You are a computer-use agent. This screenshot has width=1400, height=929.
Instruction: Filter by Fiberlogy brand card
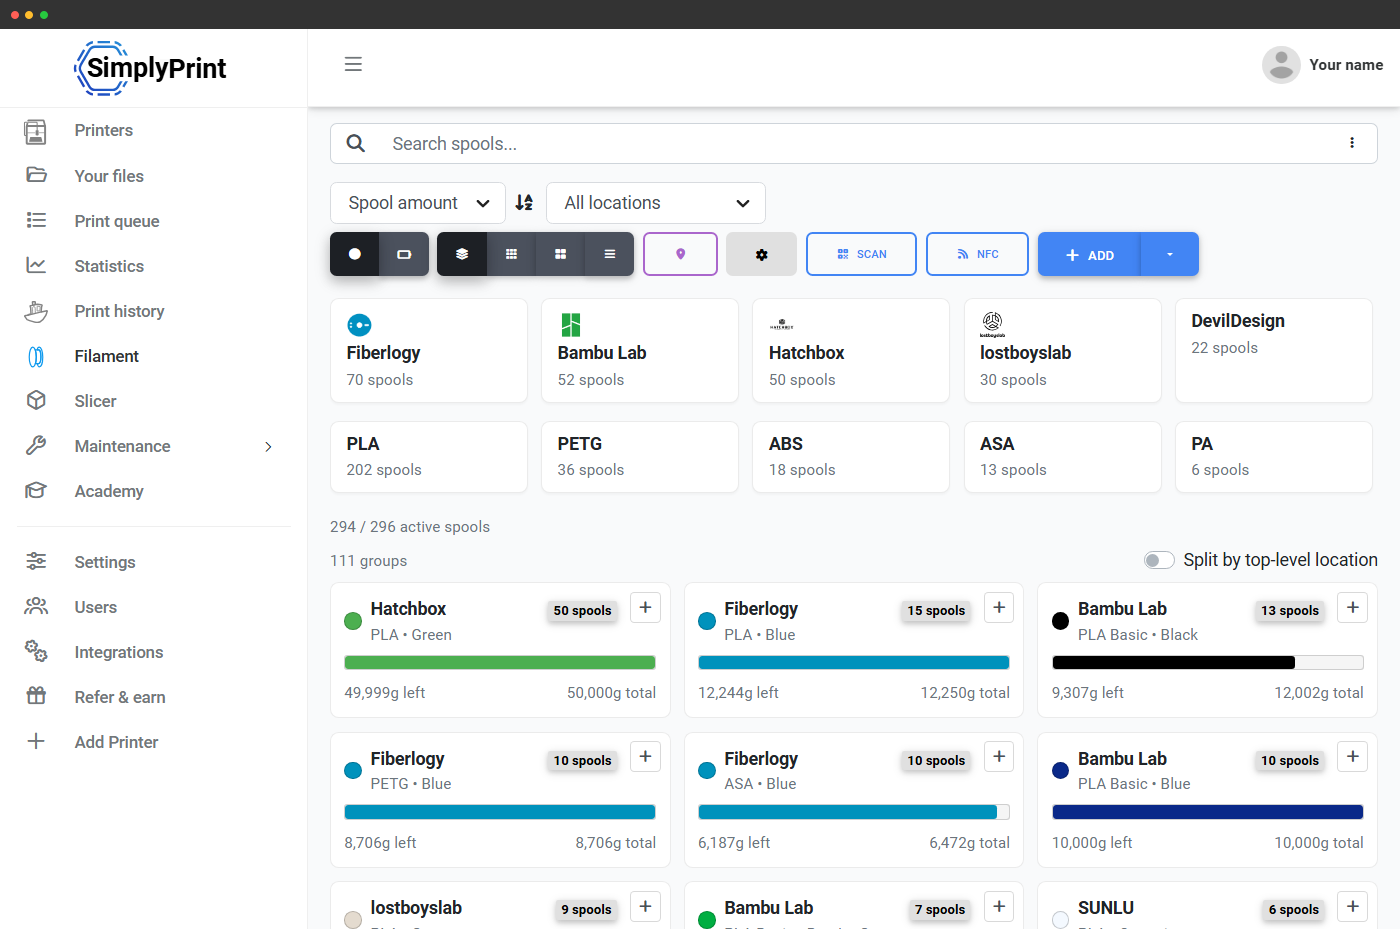[429, 351]
